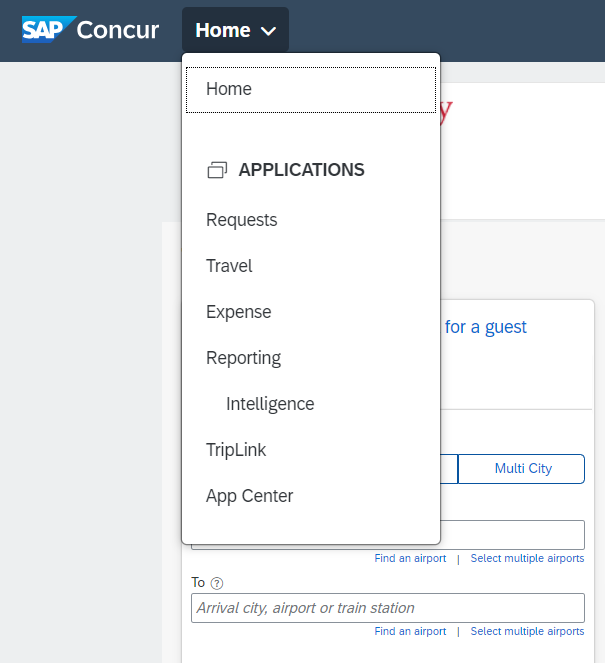Go to App Center
Image resolution: width=605 pixels, height=663 pixels.
click(x=249, y=496)
